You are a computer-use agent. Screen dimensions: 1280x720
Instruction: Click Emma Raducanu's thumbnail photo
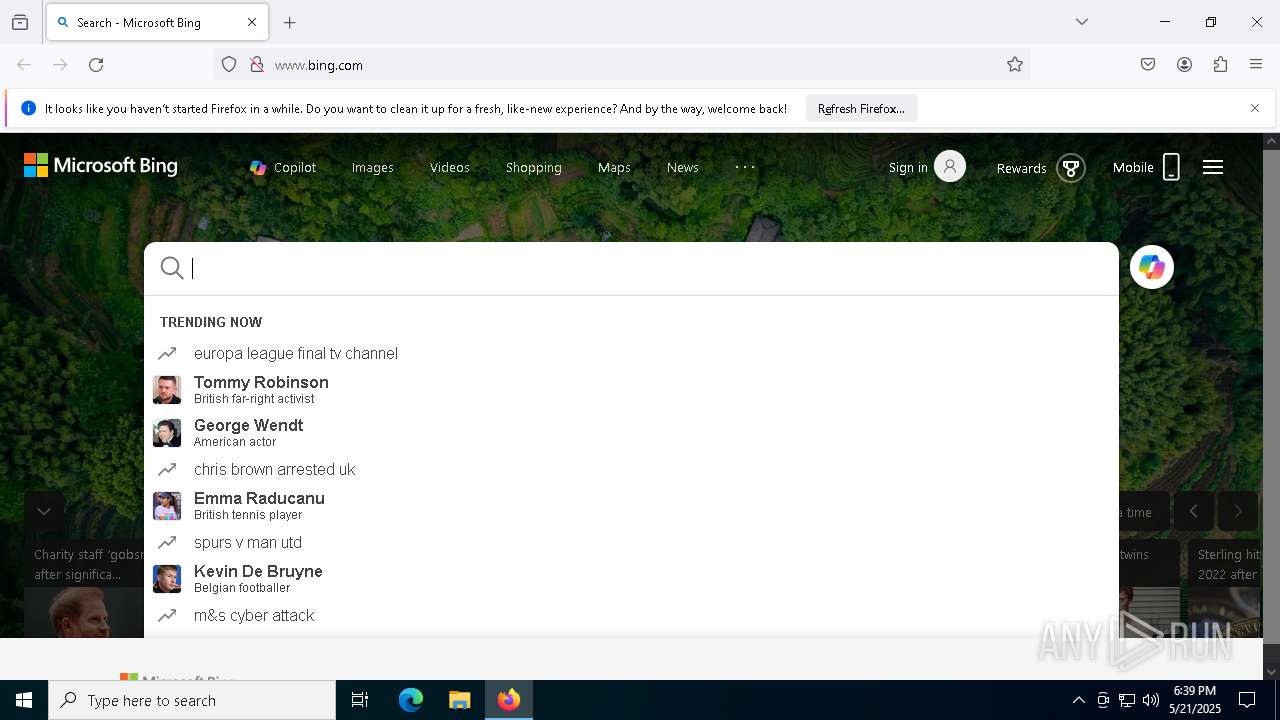point(167,506)
